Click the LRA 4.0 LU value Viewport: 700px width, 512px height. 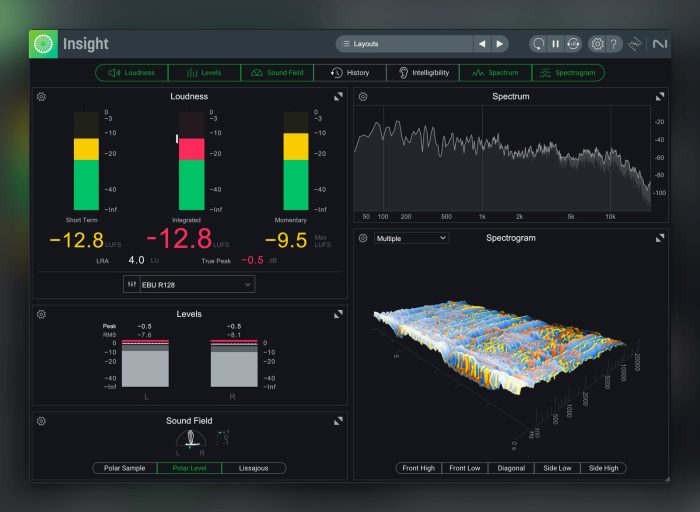pyautogui.click(x=136, y=260)
